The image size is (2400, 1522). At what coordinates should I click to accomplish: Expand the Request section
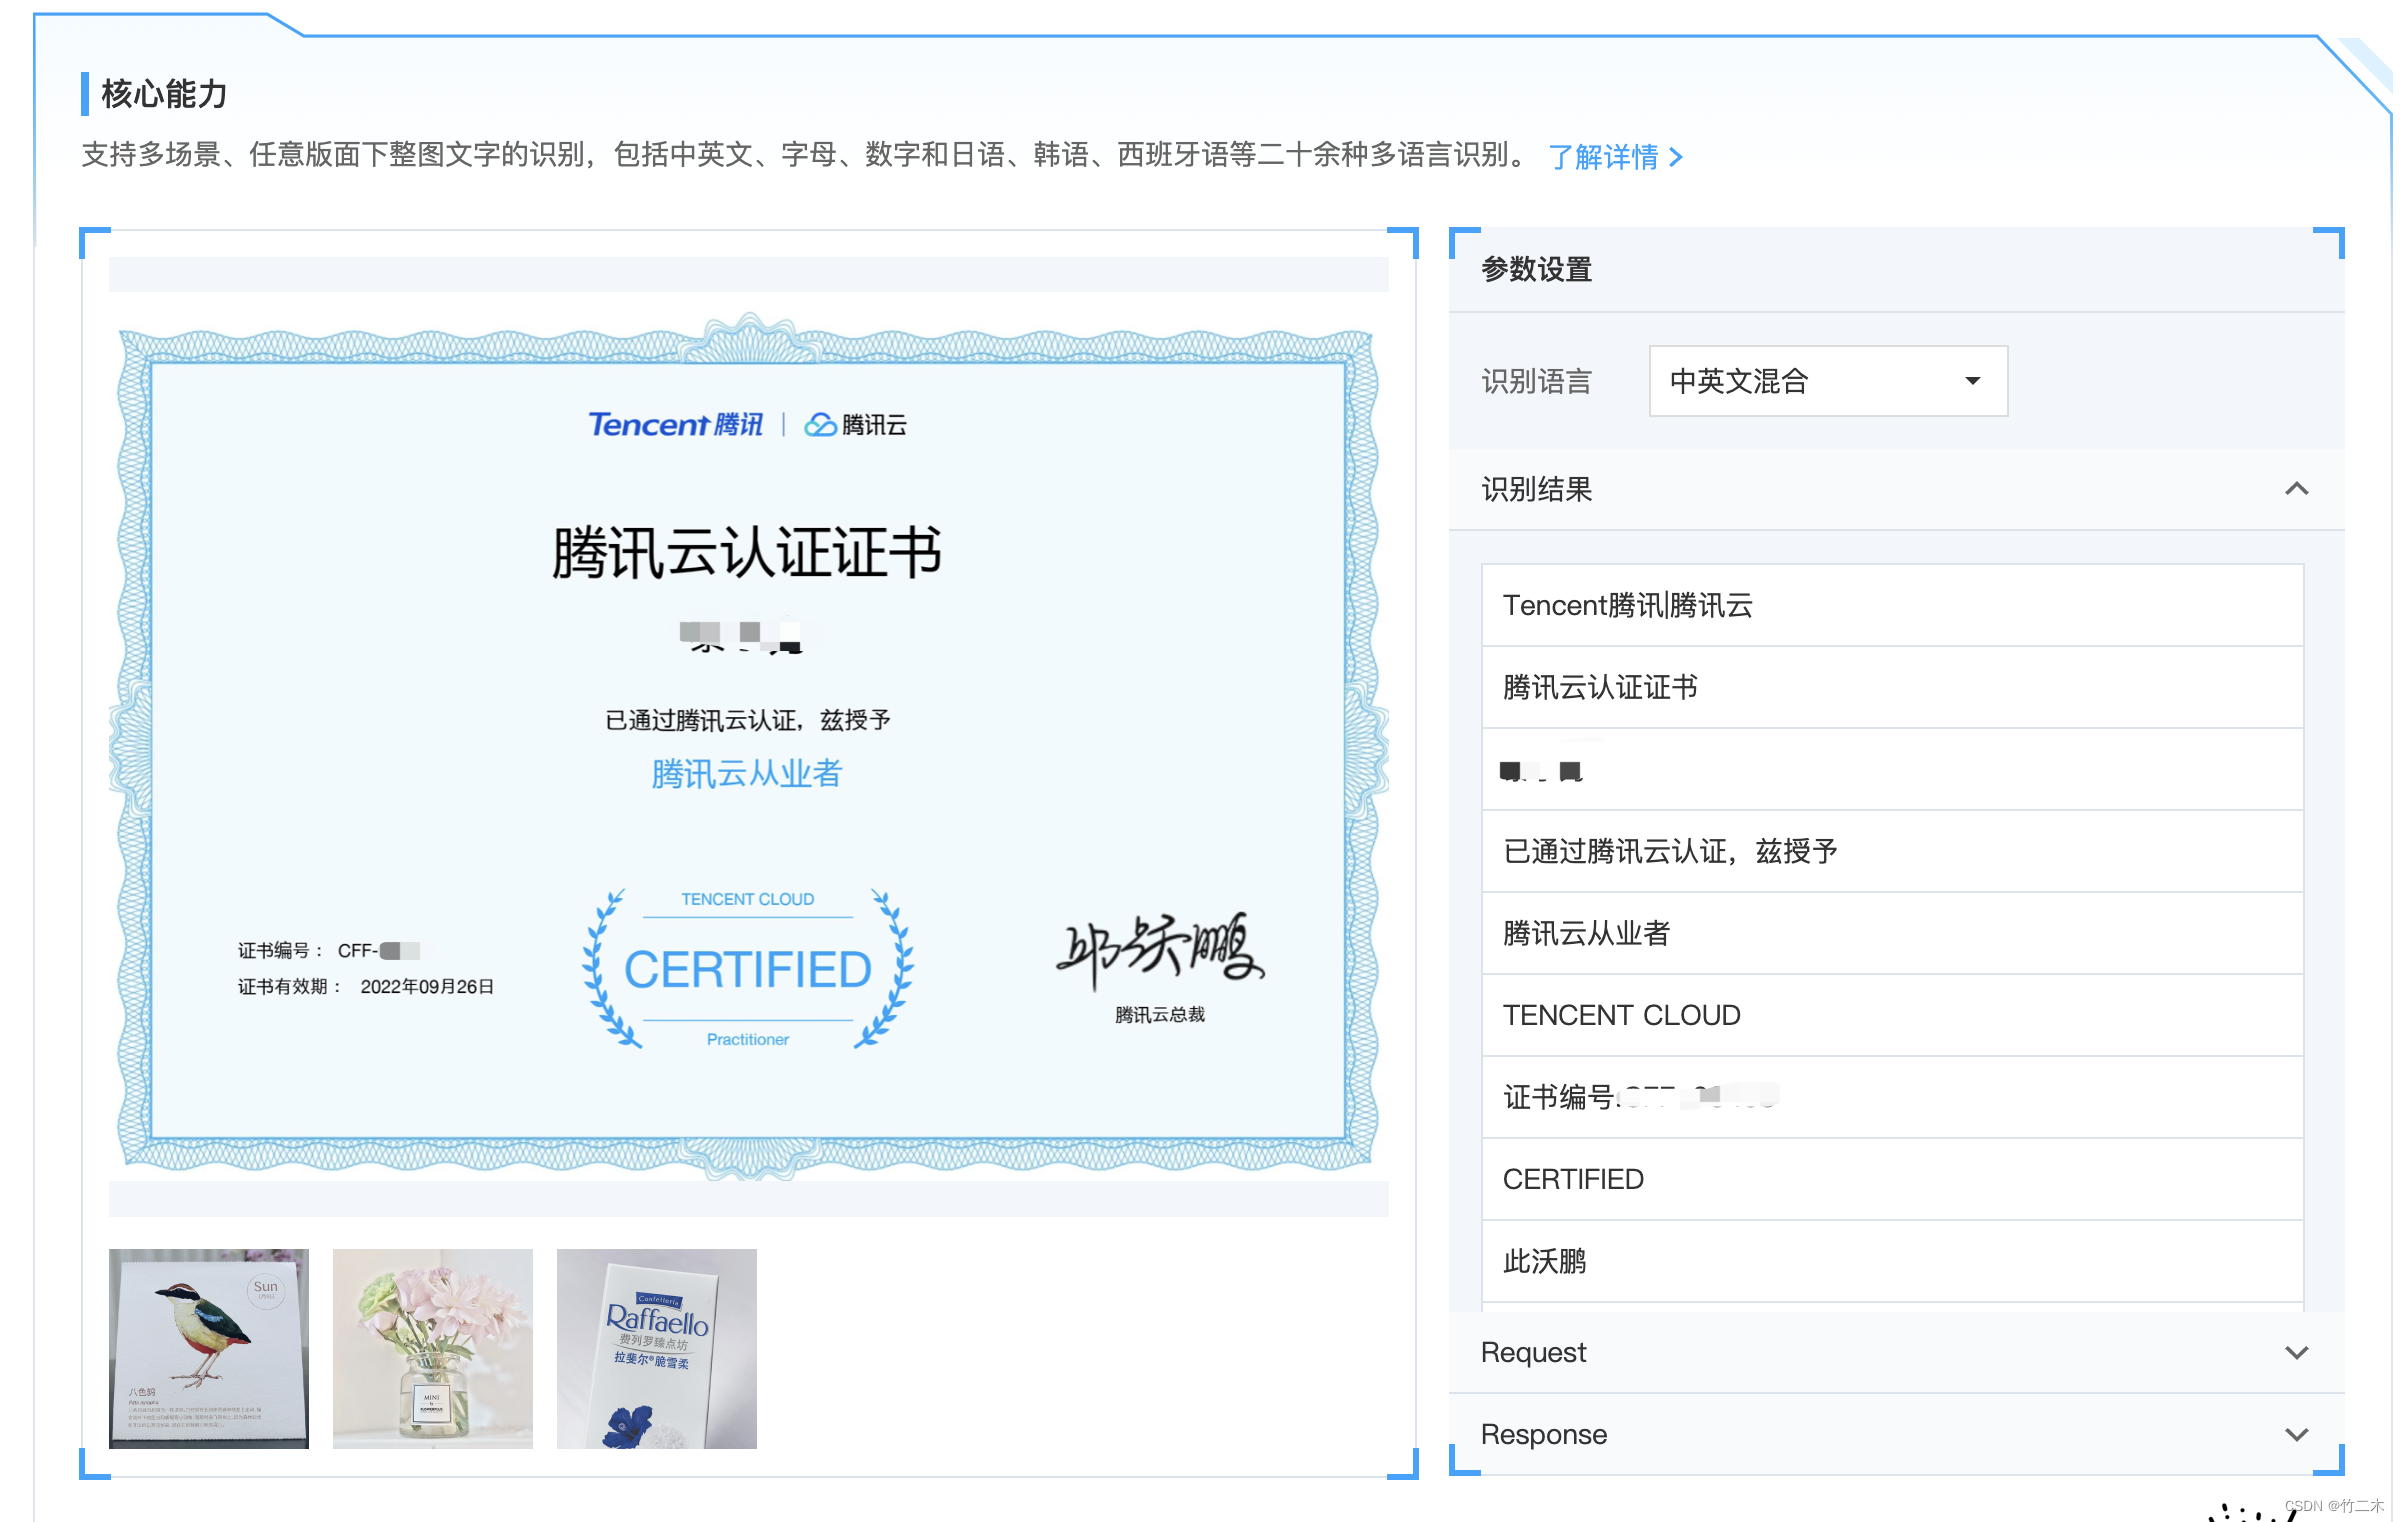[x=1896, y=1352]
